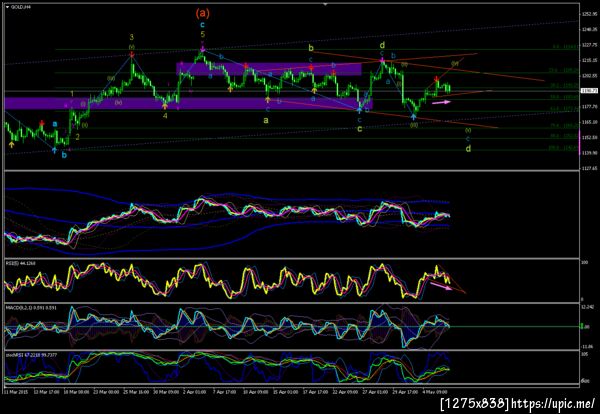
Task: Click the 1177.70 price scale label
Action: pyautogui.click(x=590, y=106)
